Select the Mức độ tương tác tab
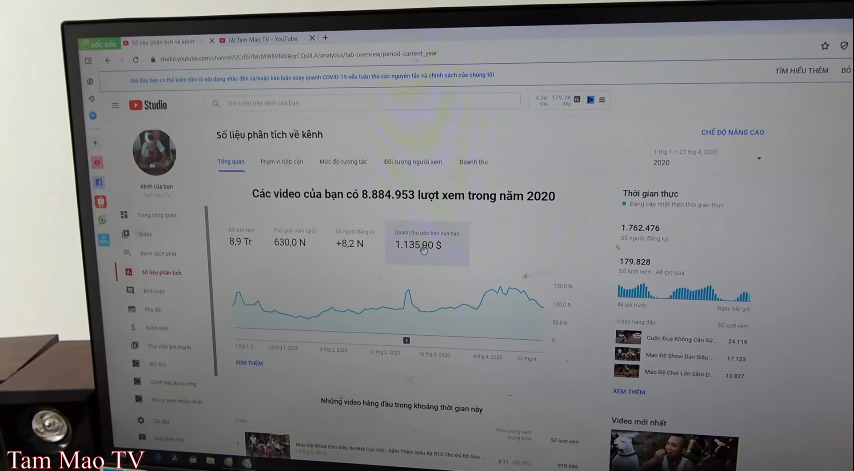Image resolution: width=854 pixels, height=471 pixels. click(342, 161)
